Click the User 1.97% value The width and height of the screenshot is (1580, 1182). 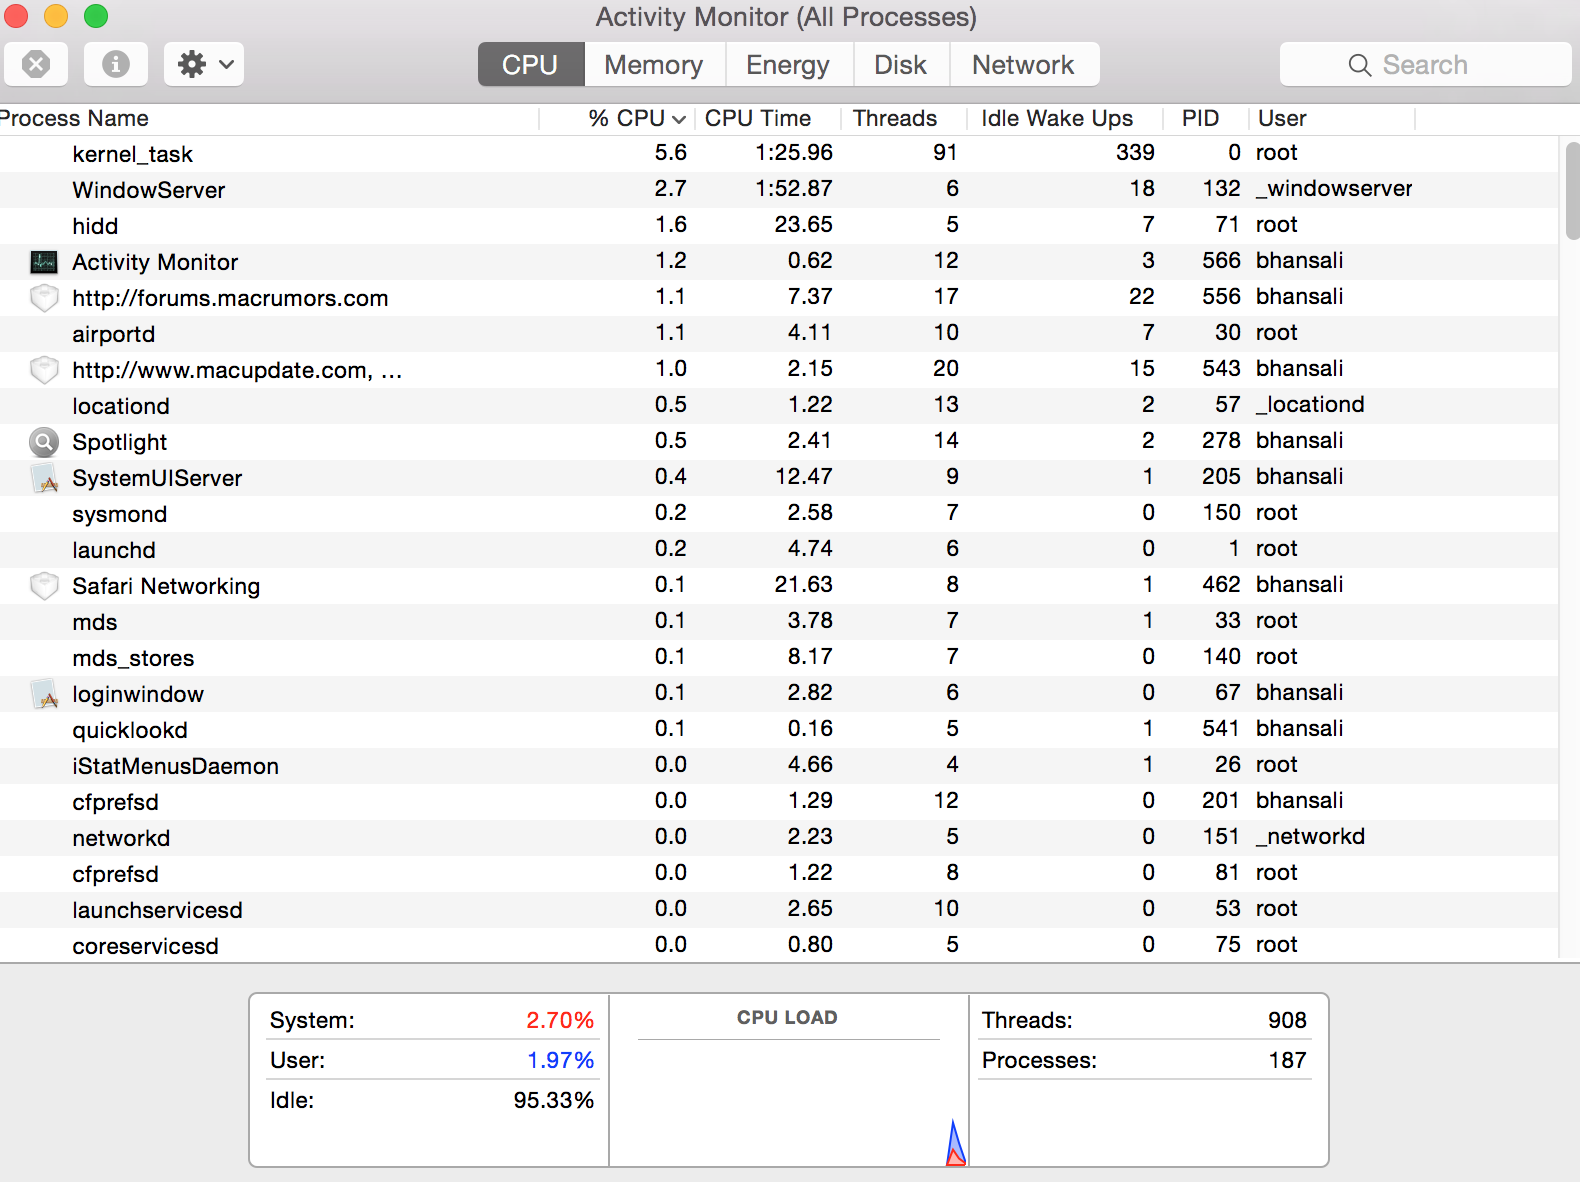tap(560, 1060)
